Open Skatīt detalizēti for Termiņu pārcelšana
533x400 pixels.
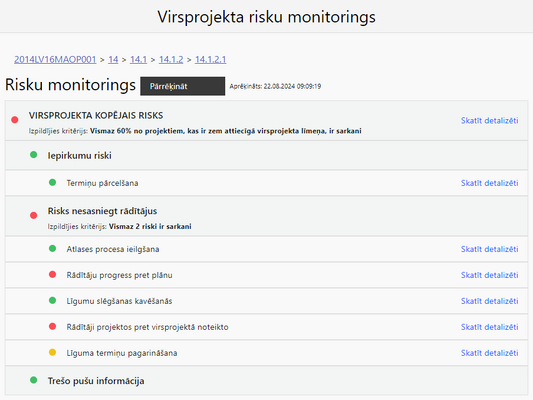(x=489, y=183)
